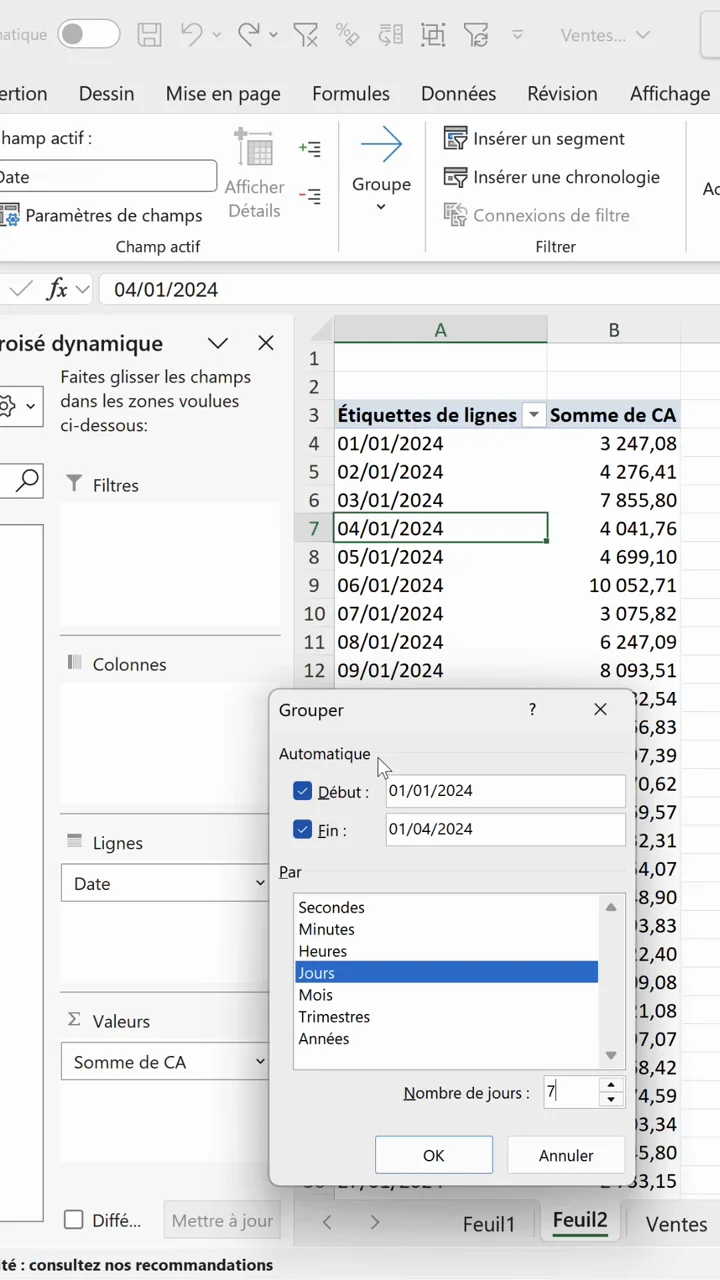This screenshot has width=720, height=1280.
Task: Click the Clear filter funnel icon
Action: [305, 35]
